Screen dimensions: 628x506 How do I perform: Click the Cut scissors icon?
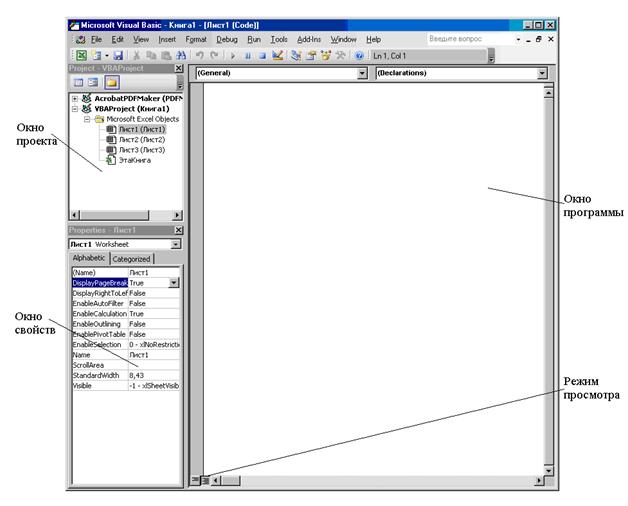pyautogui.click(x=137, y=56)
